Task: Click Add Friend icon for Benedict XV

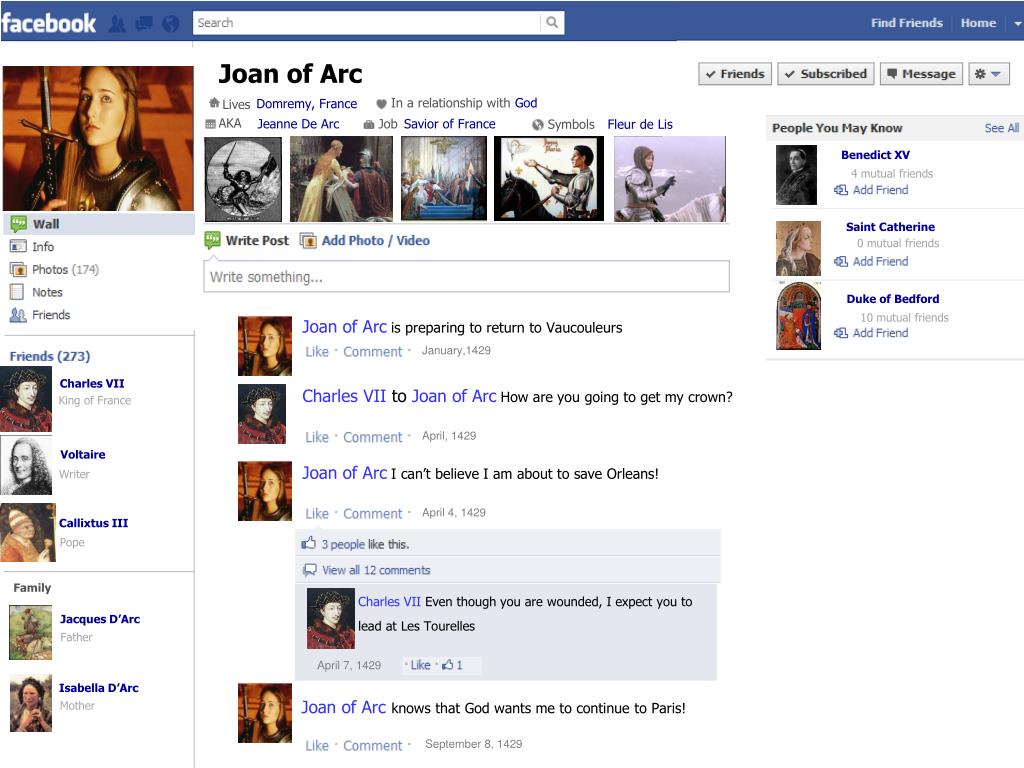Action: coord(840,190)
